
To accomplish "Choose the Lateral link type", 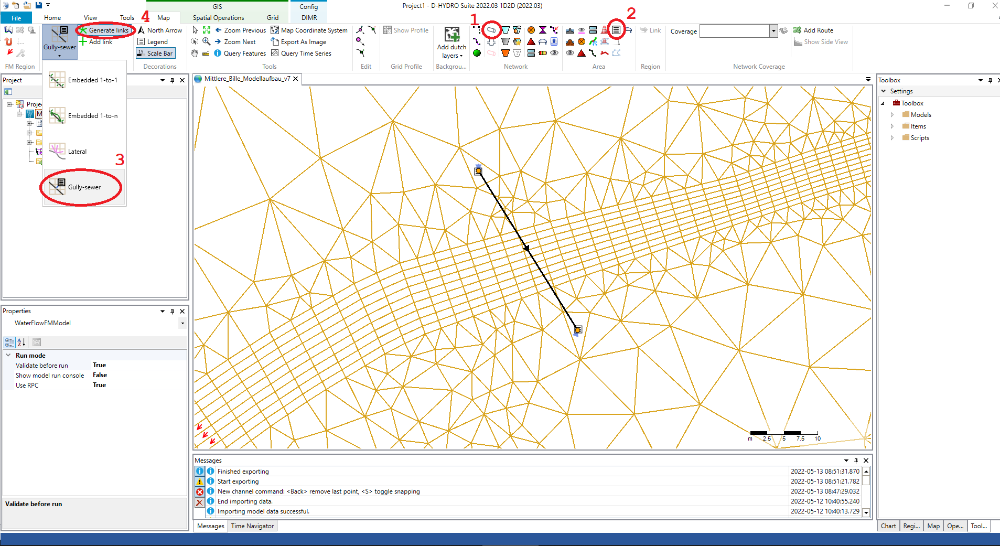I will (x=84, y=152).
